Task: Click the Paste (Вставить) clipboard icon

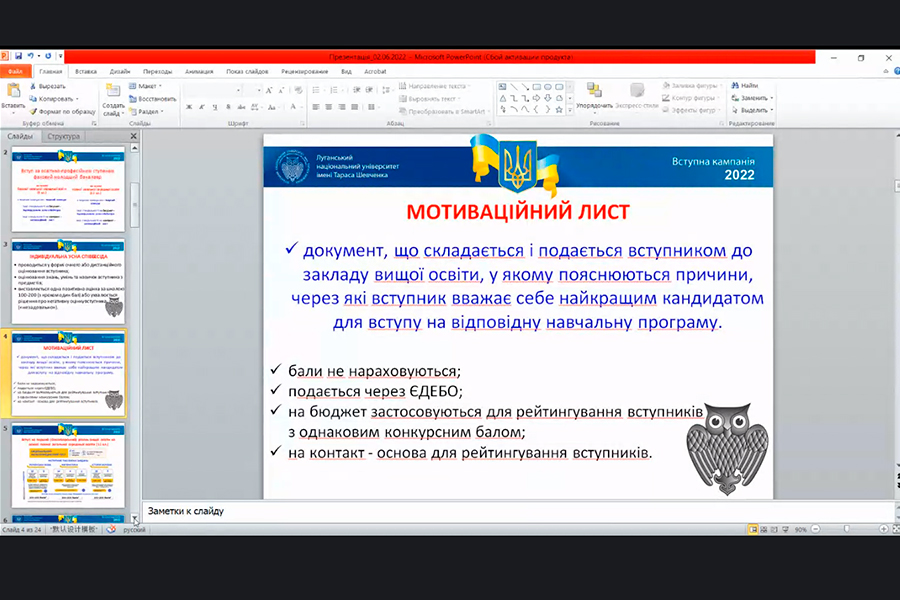Action: point(13,91)
